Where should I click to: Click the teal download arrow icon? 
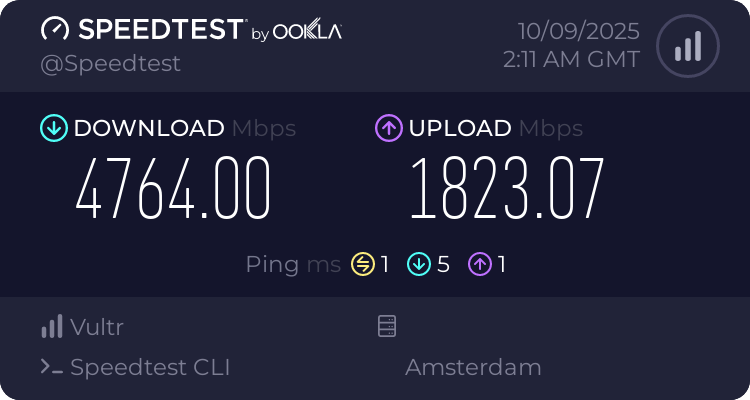pyautogui.click(x=53, y=128)
